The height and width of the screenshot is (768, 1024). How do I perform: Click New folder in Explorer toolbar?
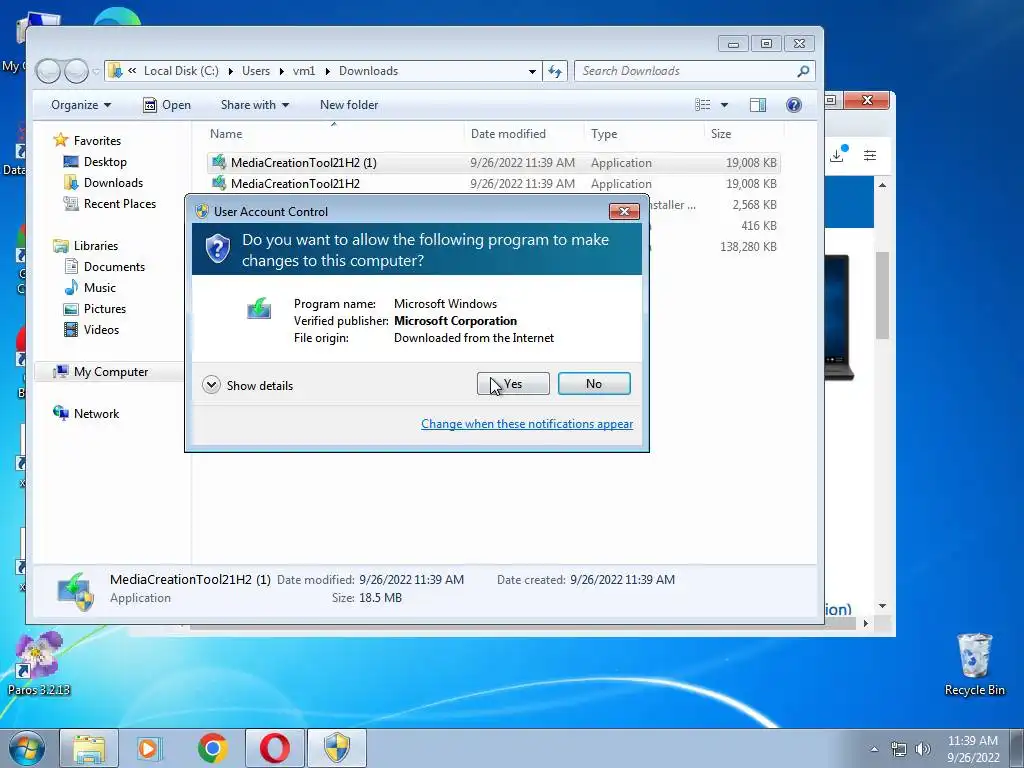pos(349,105)
